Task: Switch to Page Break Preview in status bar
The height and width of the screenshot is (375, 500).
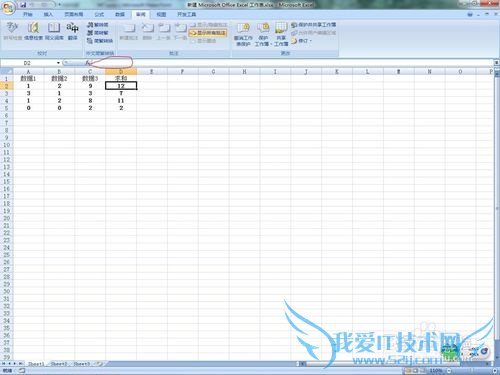Action: click(423, 371)
